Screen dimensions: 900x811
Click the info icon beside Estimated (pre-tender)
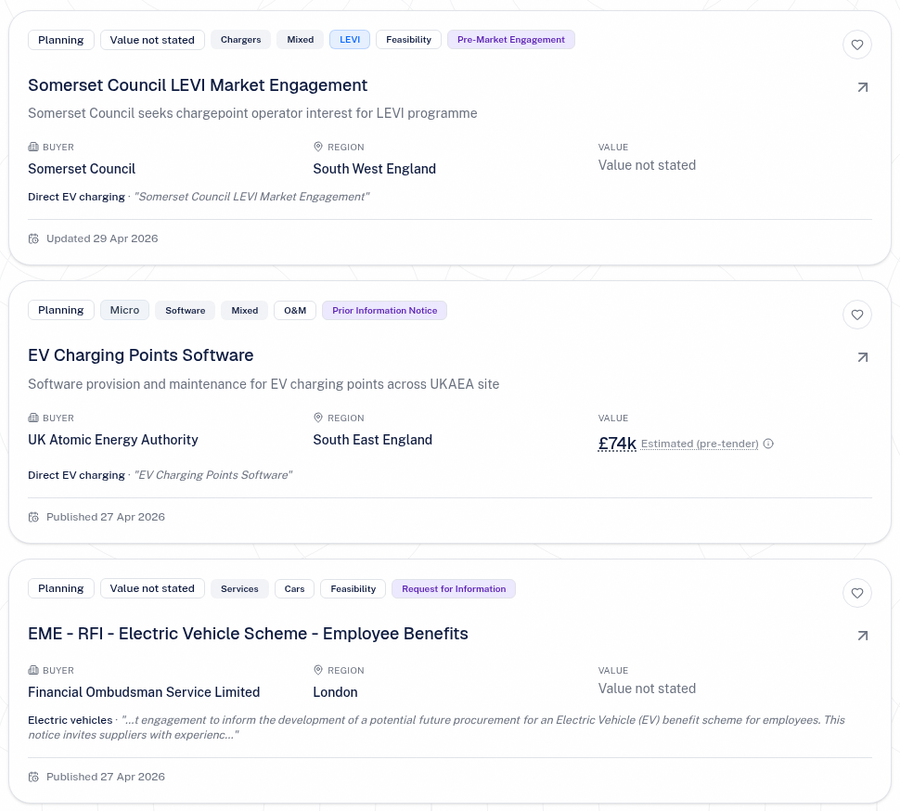click(x=769, y=444)
